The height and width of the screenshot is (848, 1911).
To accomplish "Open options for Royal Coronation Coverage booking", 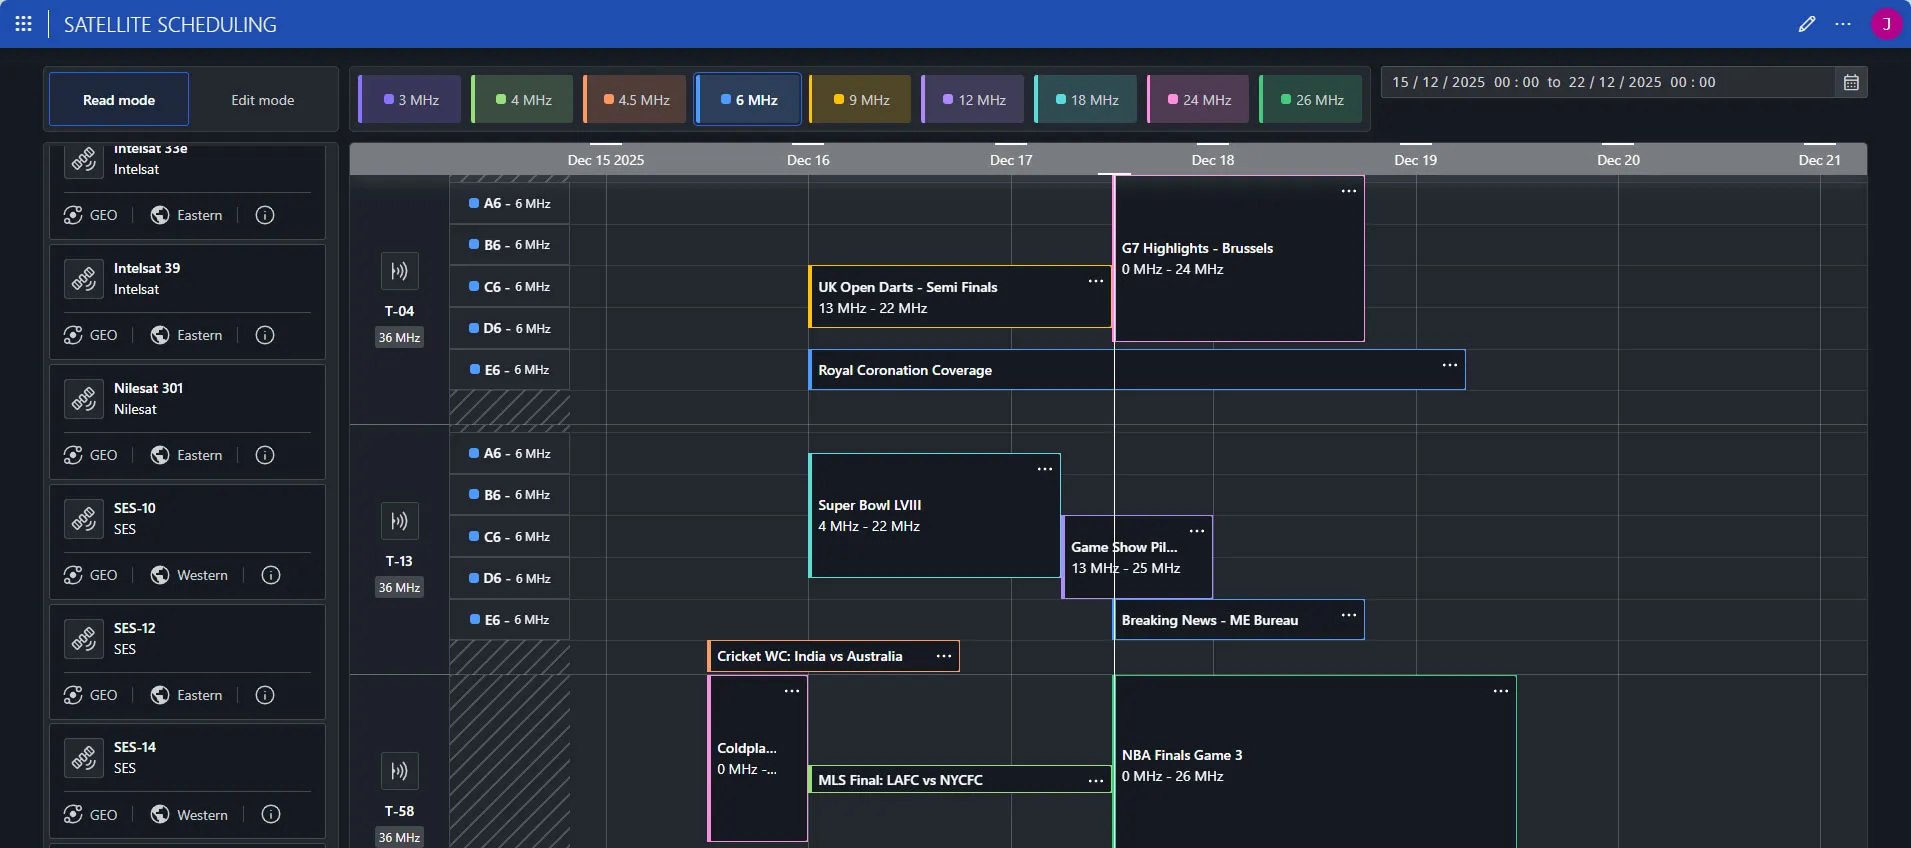I will 1450,365.
